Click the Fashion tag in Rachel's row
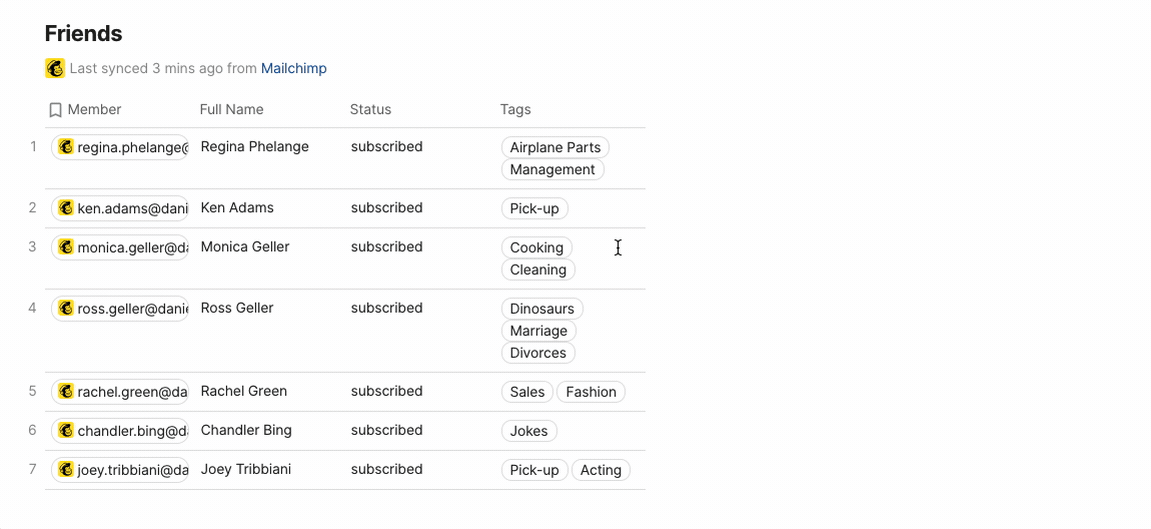The height and width of the screenshot is (529, 1151). [590, 392]
